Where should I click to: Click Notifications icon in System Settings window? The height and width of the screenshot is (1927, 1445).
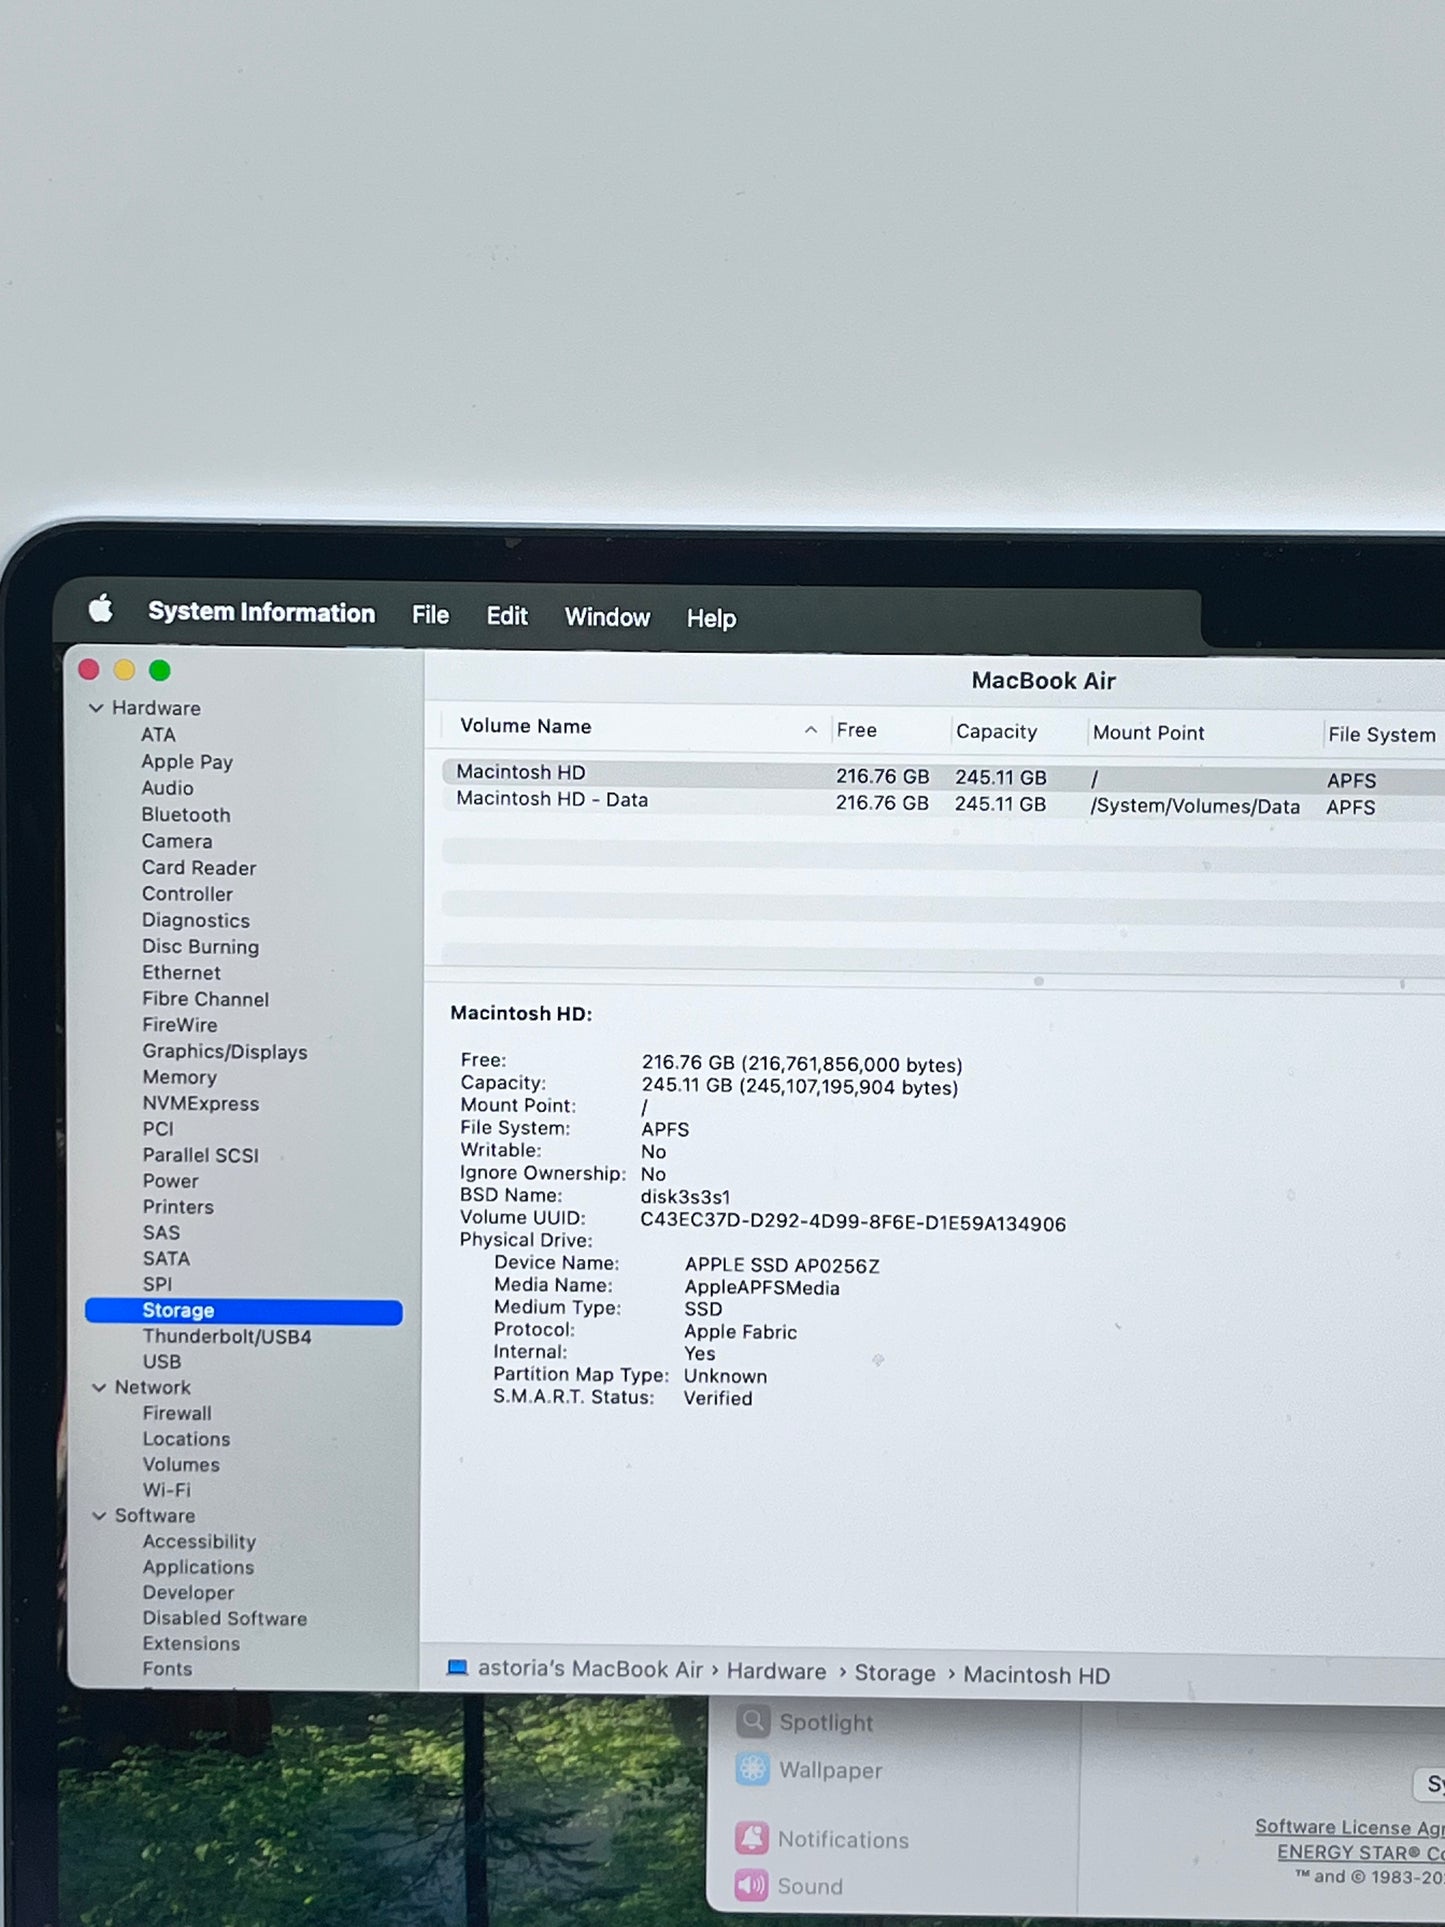pos(752,1838)
